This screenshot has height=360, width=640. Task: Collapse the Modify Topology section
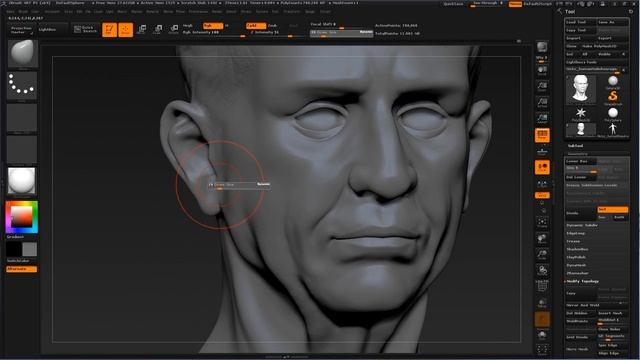pyautogui.click(x=582, y=281)
